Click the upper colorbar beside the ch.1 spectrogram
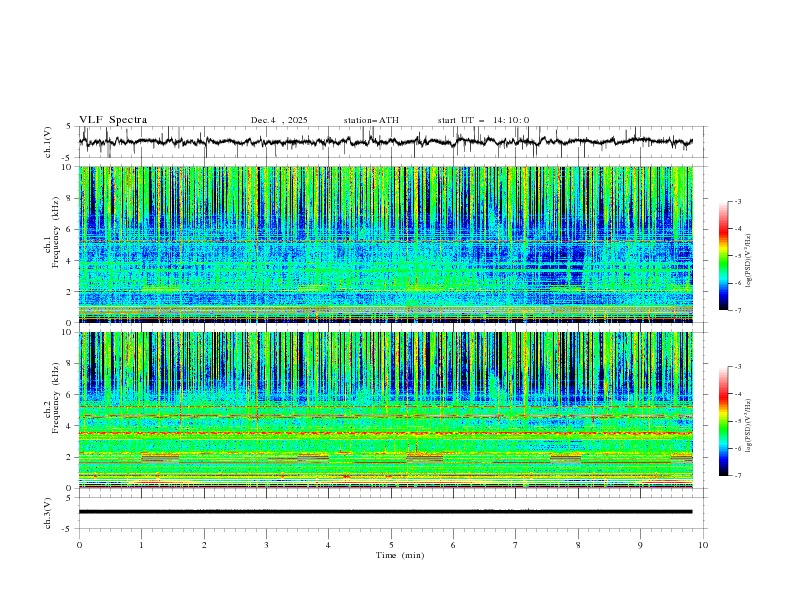This screenshot has height=612, width=792. pos(724,256)
